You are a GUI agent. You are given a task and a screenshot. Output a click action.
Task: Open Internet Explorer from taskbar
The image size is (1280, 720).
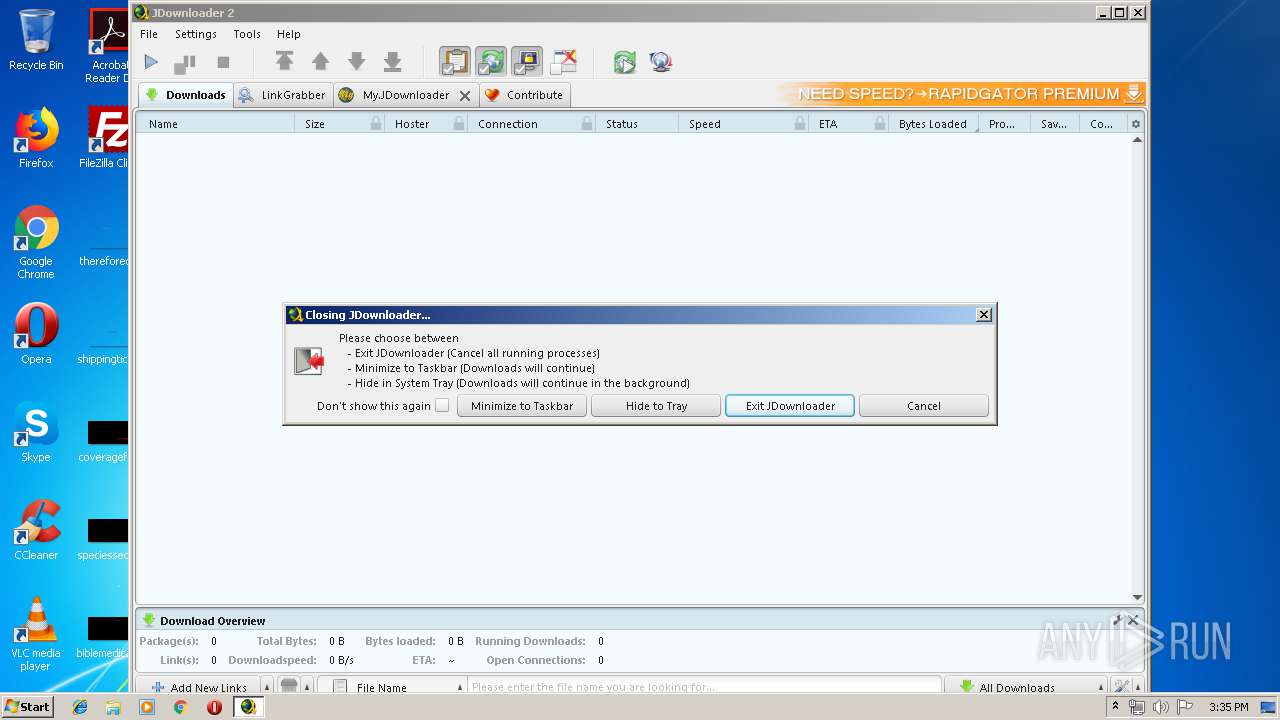click(x=80, y=706)
